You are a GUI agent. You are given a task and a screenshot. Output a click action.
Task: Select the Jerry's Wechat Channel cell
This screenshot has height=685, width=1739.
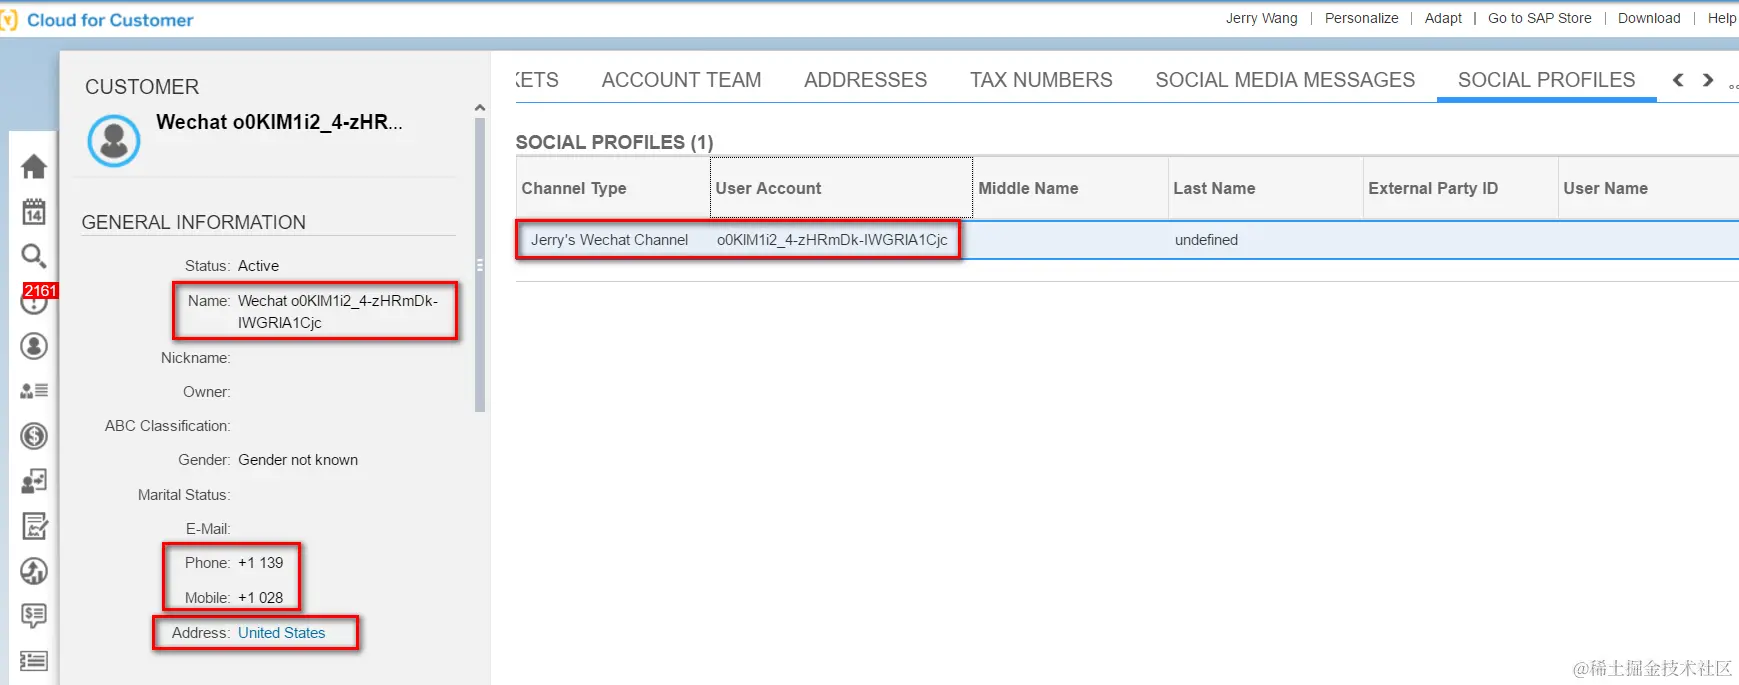point(609,240)
